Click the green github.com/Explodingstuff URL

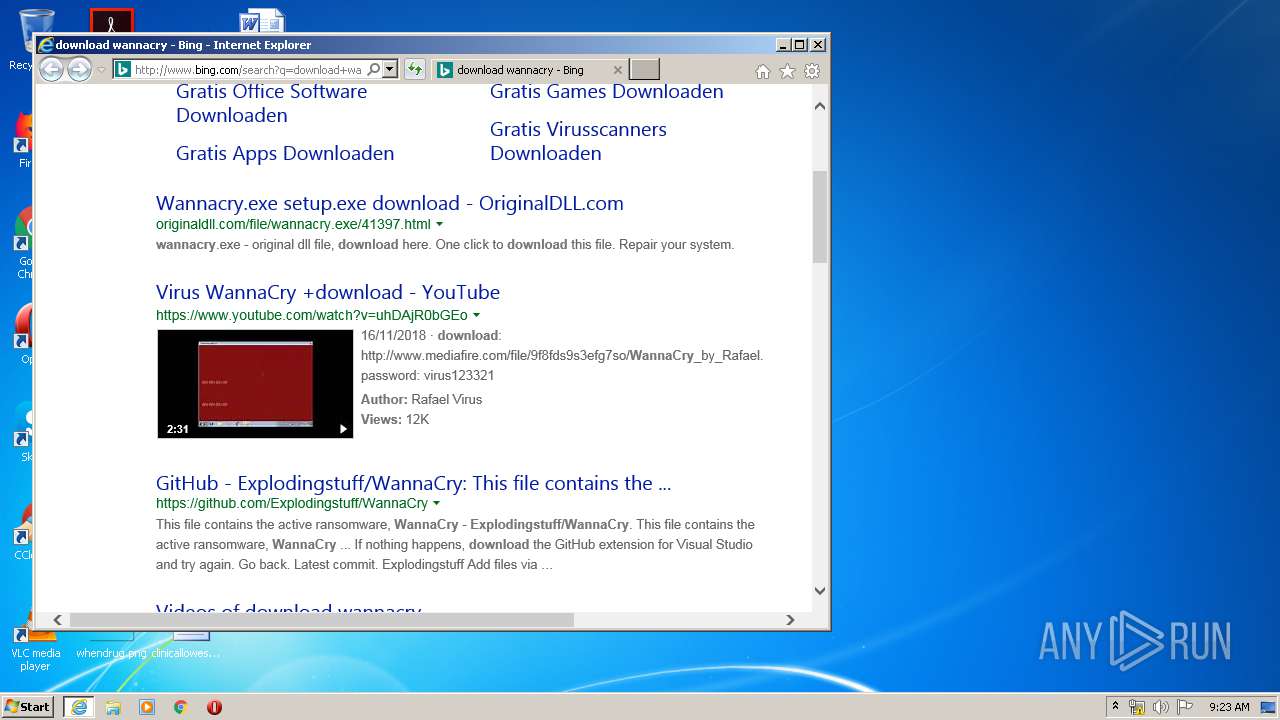(292, 503)
